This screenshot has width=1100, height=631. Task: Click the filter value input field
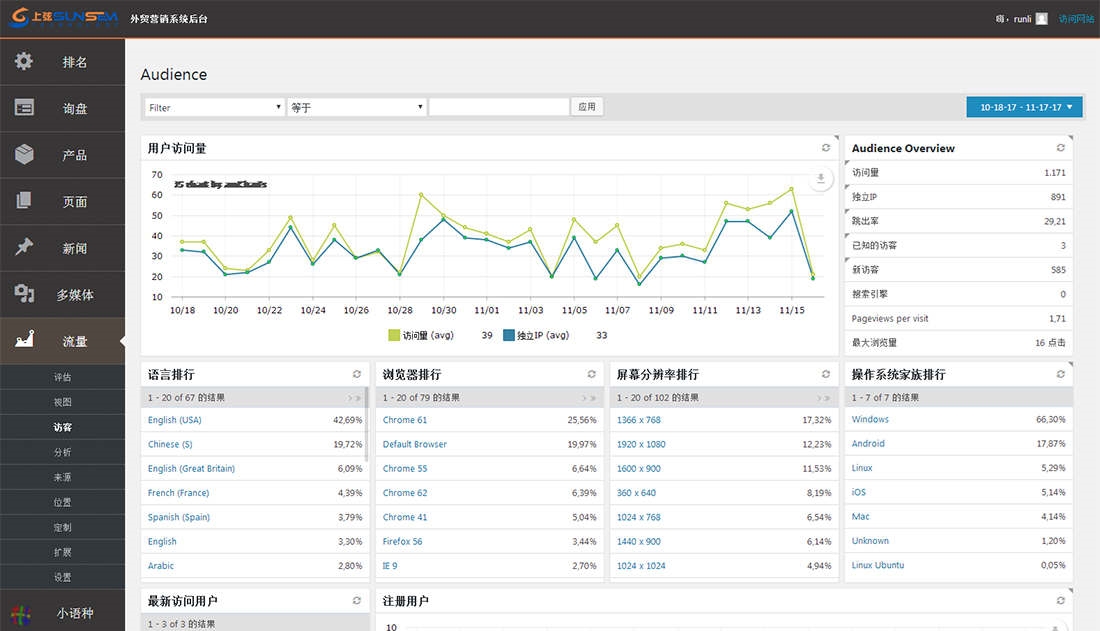click(499, 107)
